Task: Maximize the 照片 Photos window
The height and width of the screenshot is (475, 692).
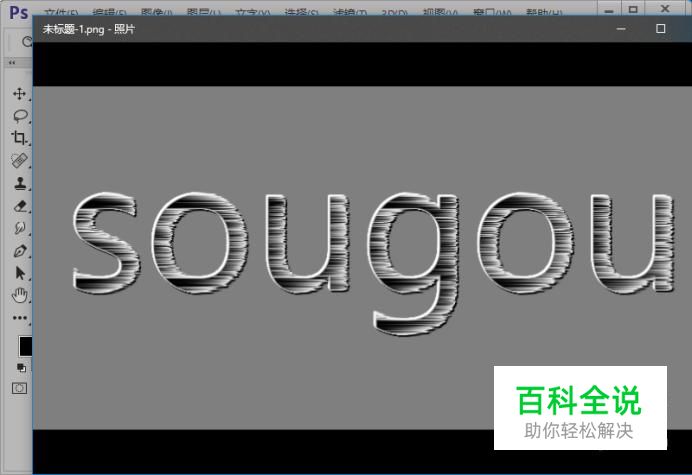Action: [x=661, y=29]
